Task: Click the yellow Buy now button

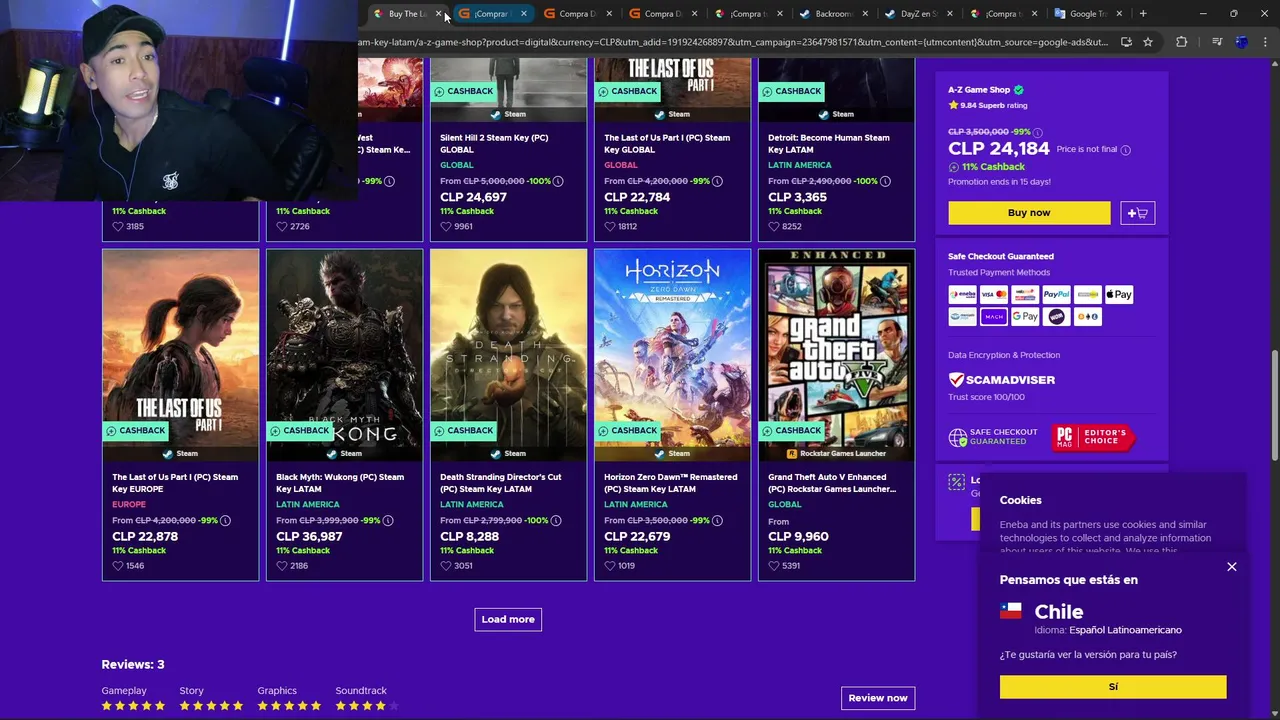Action: coord(1029,213)
